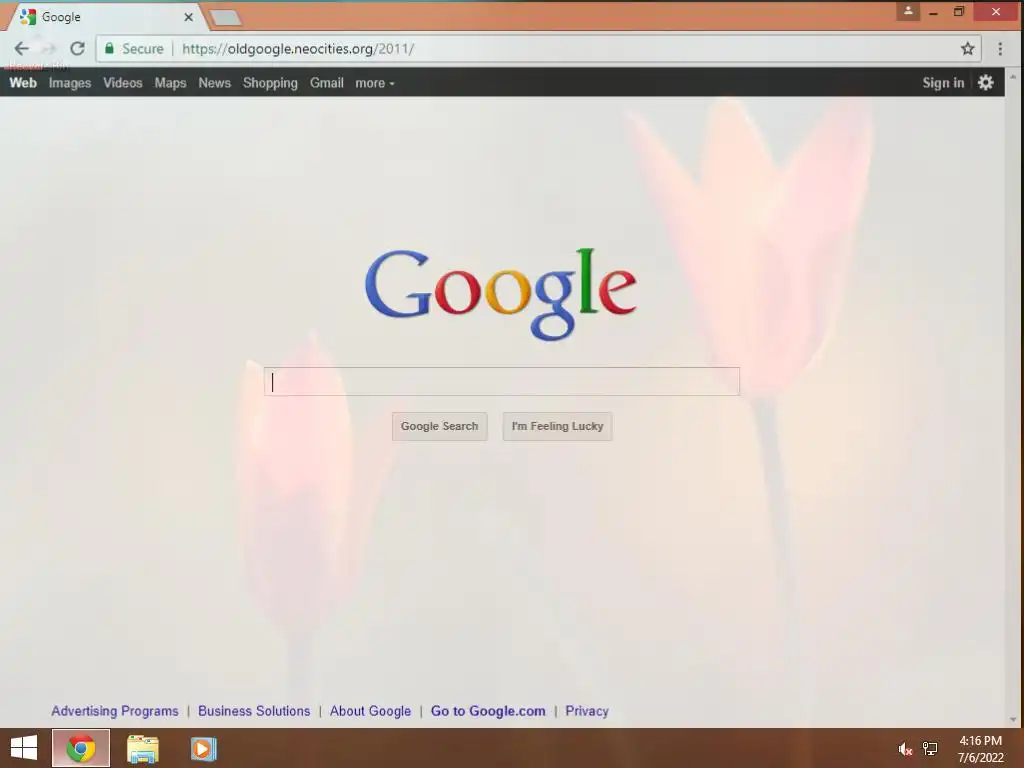Open Gmail from the top bar
This screenshot has height=768, width=1024.
[x=327, y=83]
